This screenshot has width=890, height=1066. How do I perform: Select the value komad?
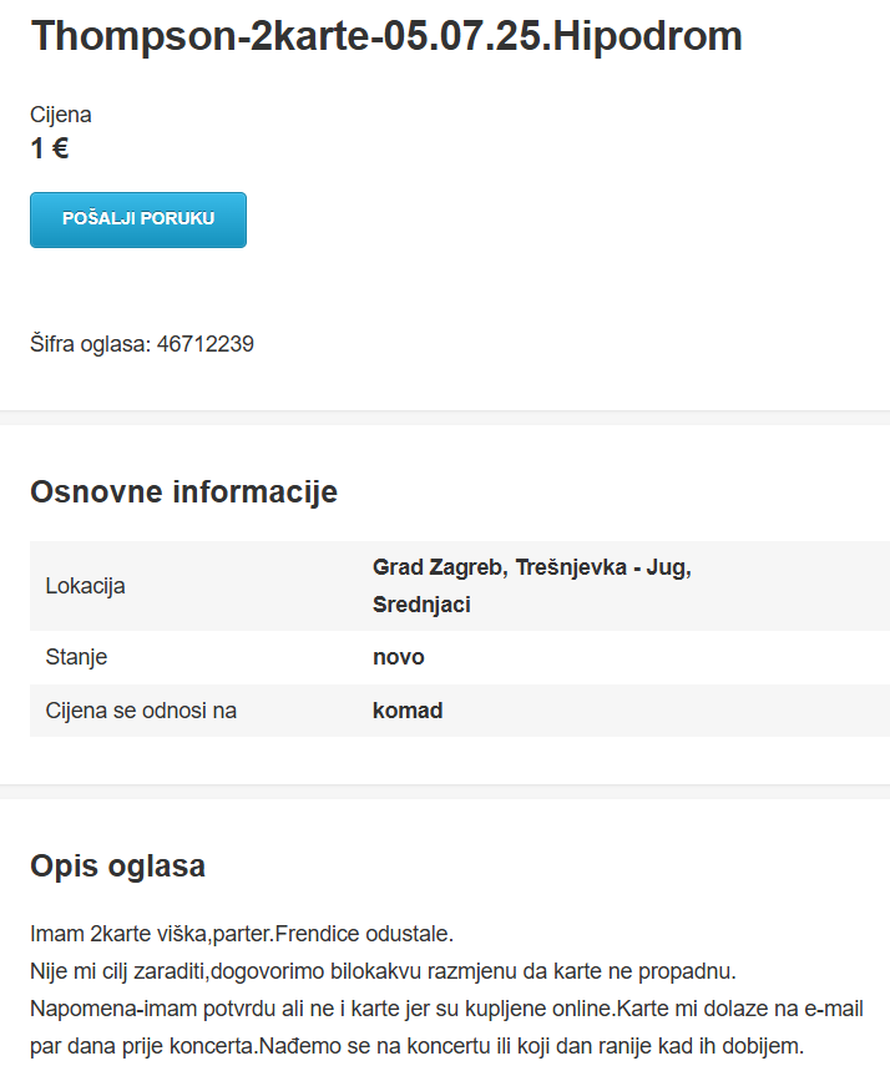click(x=408, y=710)
